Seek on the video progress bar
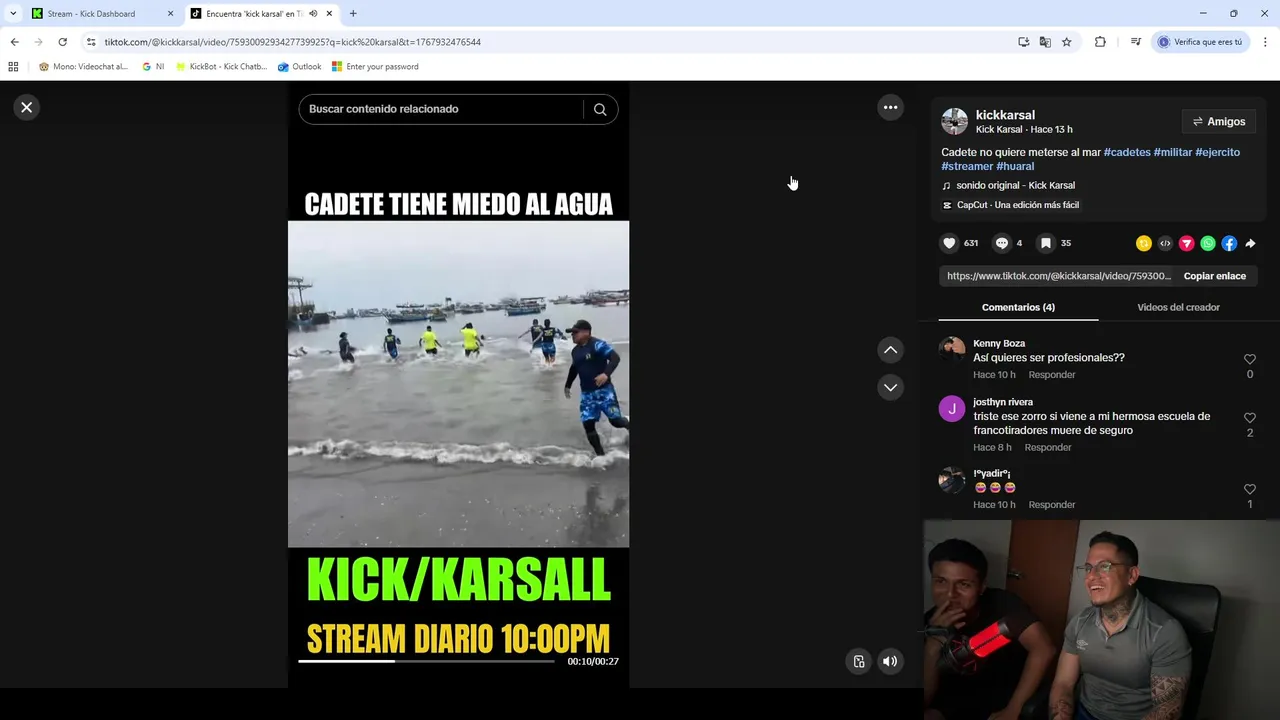The height and width of the screenshot is (720, 1280). click(426, 661)
